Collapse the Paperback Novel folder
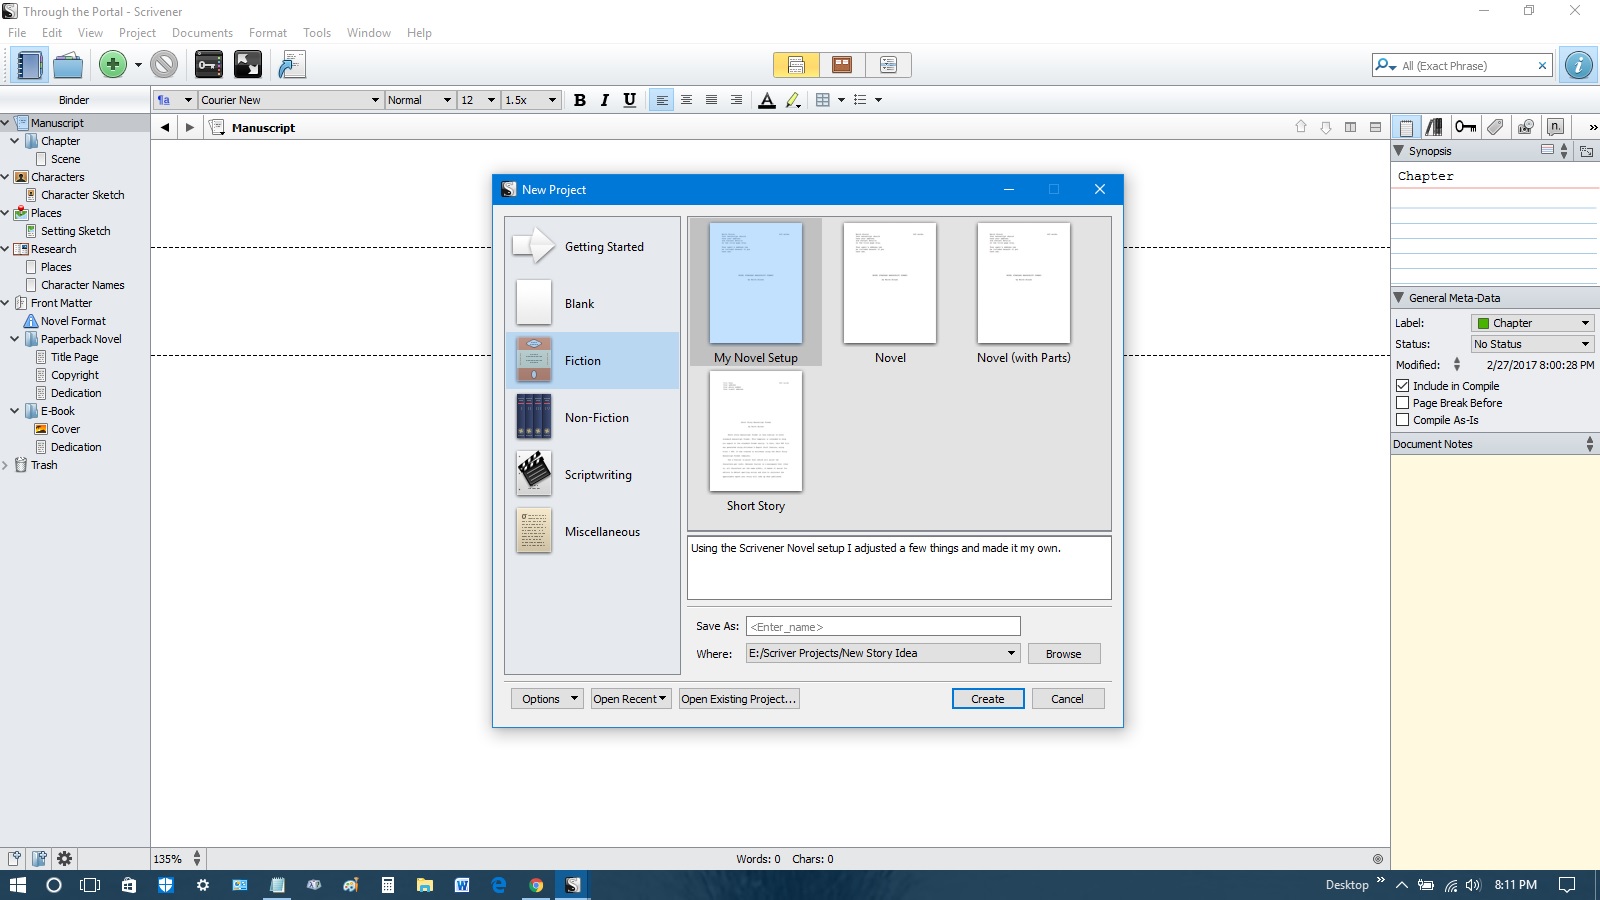 click(14, 339)
